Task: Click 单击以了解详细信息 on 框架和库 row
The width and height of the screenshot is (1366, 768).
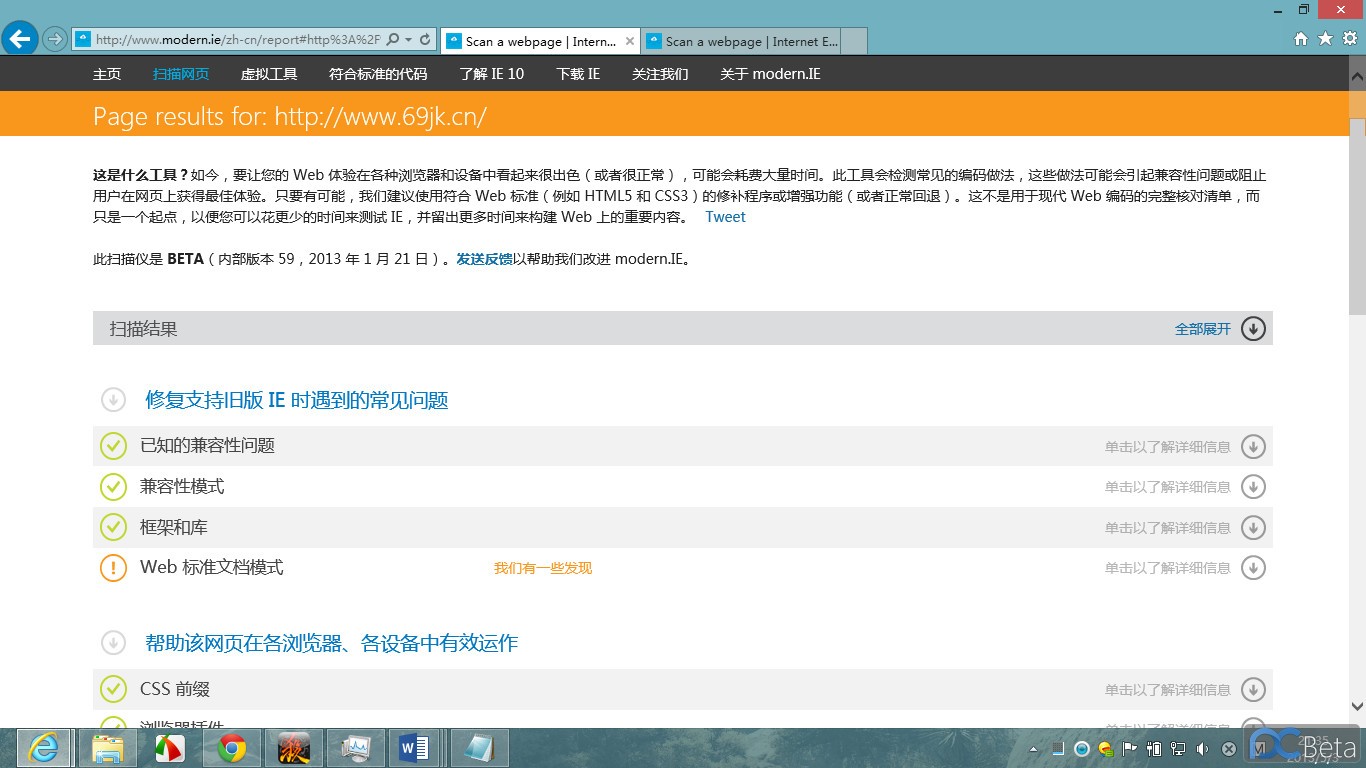Action: coord(1167,528)
